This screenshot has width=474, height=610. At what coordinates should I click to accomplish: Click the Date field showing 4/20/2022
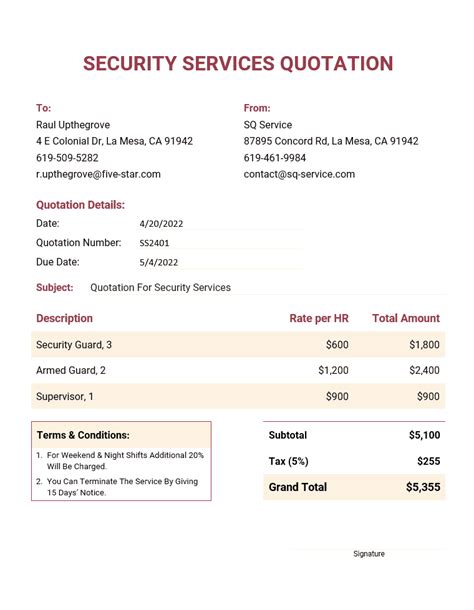221,224
